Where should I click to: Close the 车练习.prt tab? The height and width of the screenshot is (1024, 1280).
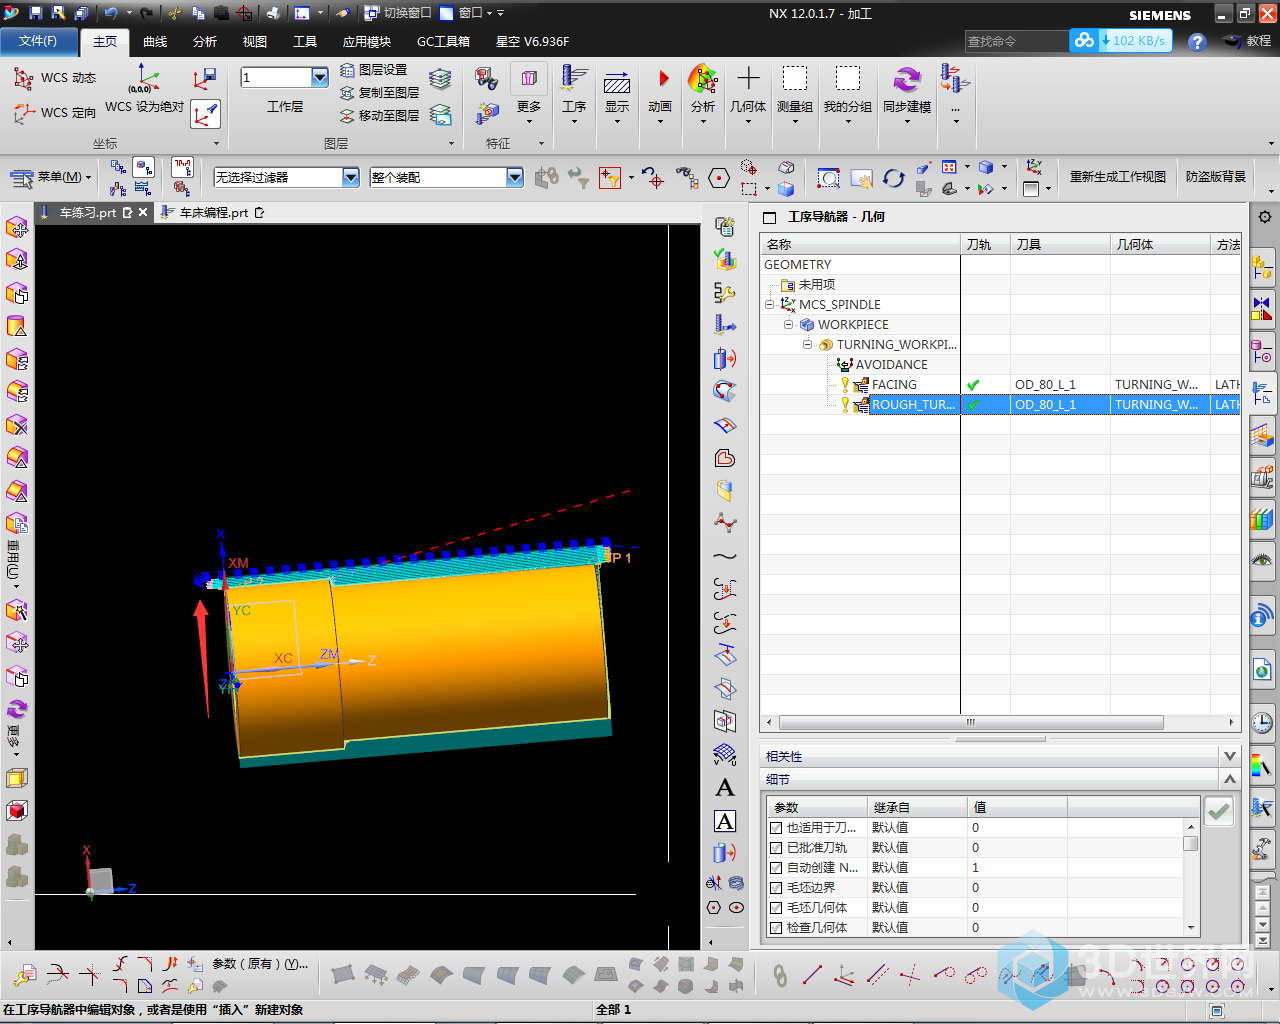pos(143,212)
